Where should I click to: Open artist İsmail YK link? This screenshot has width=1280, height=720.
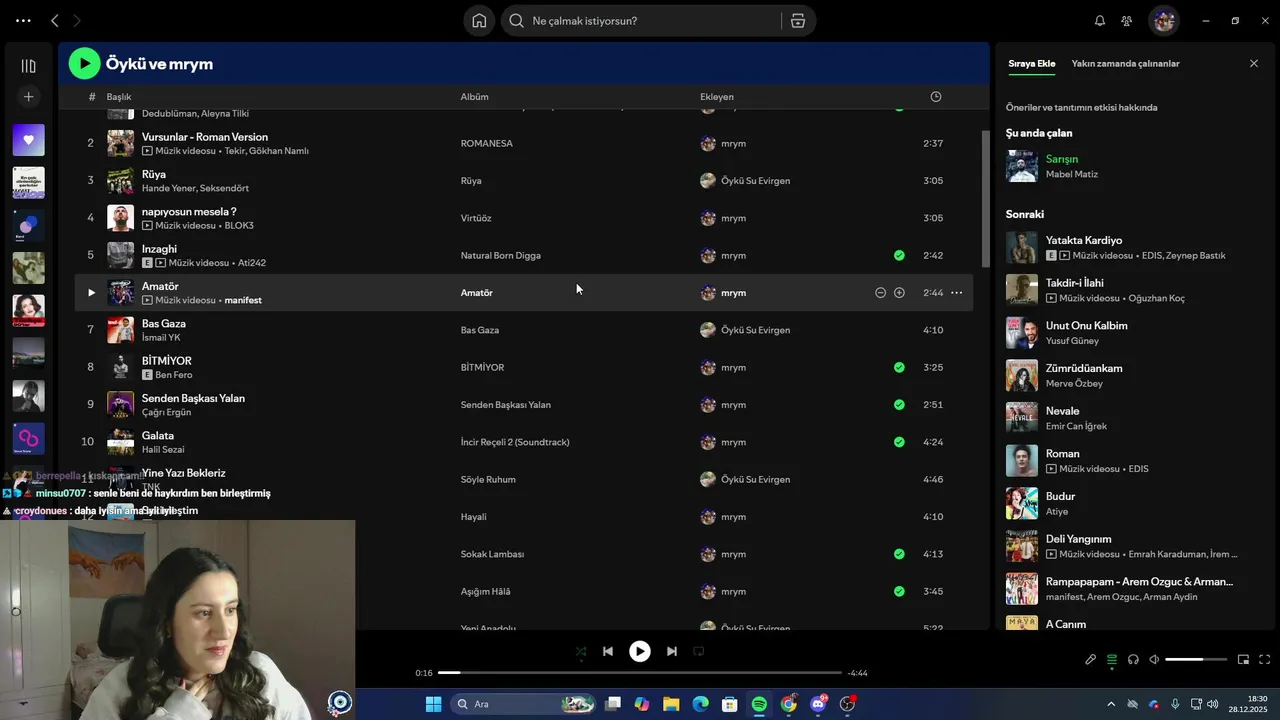161,338
